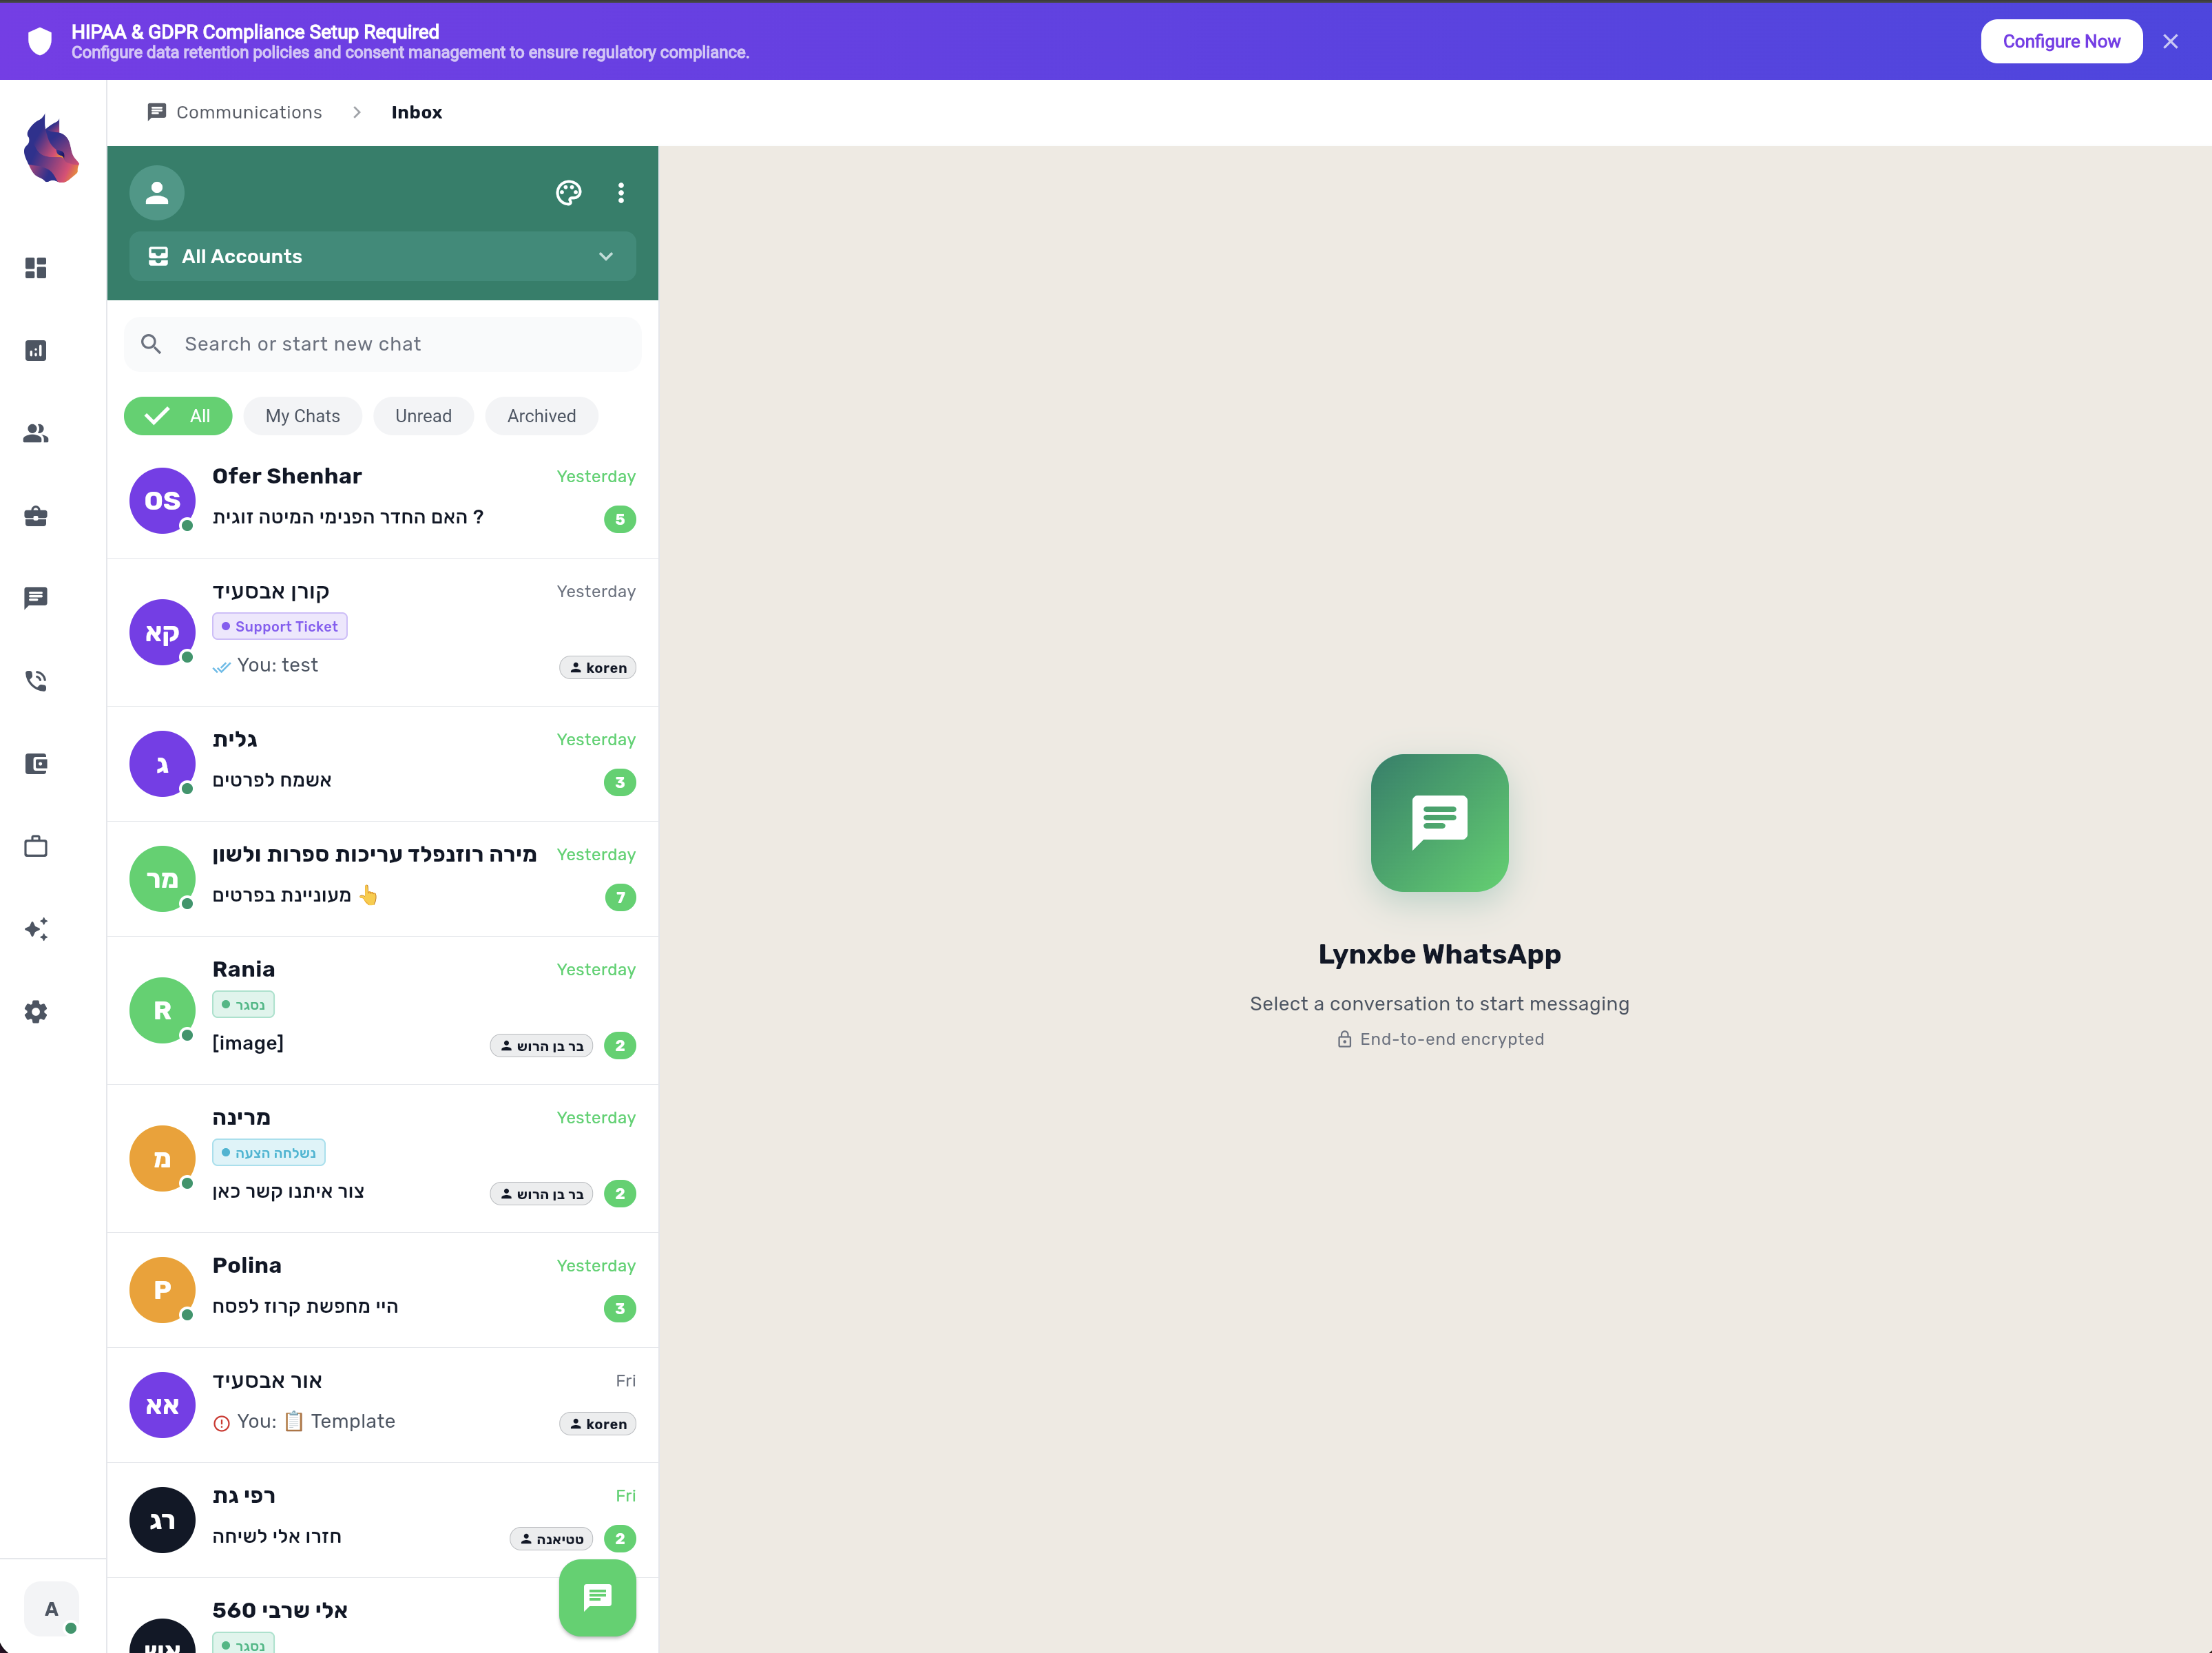This screenshot has width=2212, height=1653.
Task: Enable the Unread conversation filter
Action: click(x=423, y=415)
